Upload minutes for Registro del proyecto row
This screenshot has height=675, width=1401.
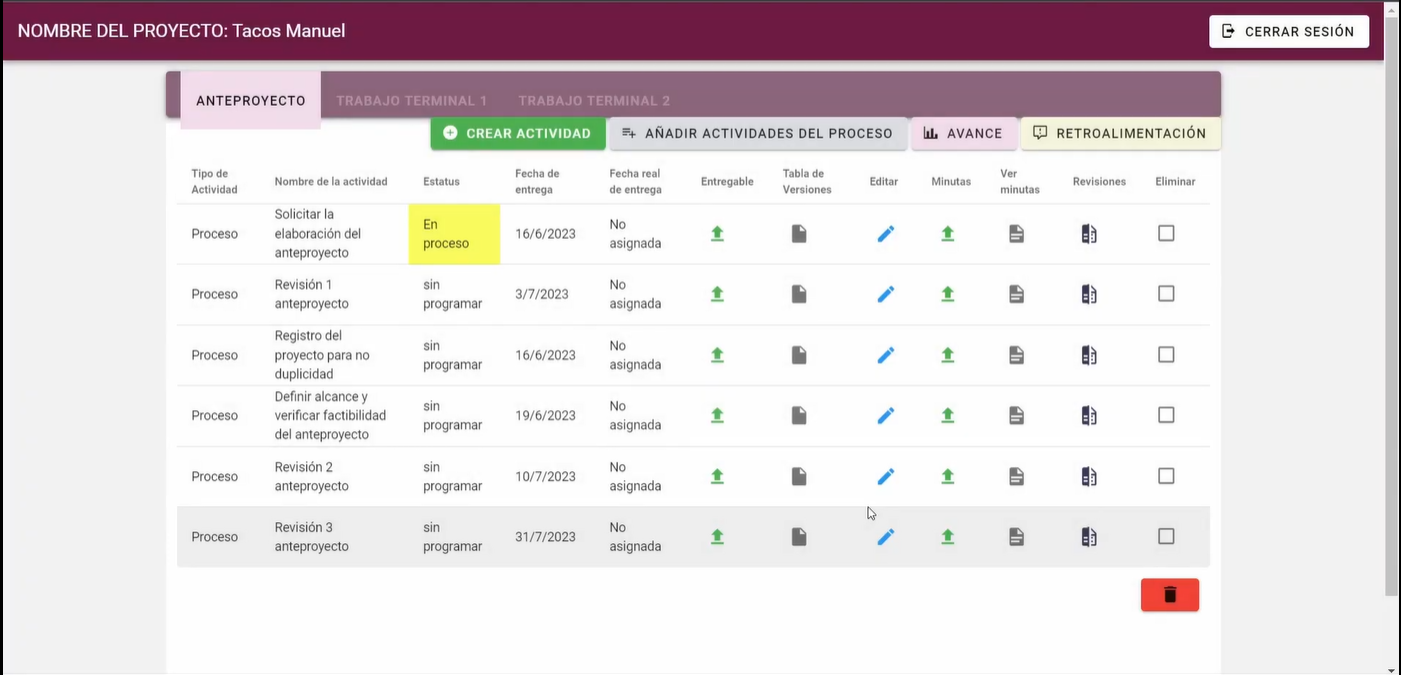click(x=947, y=355)
